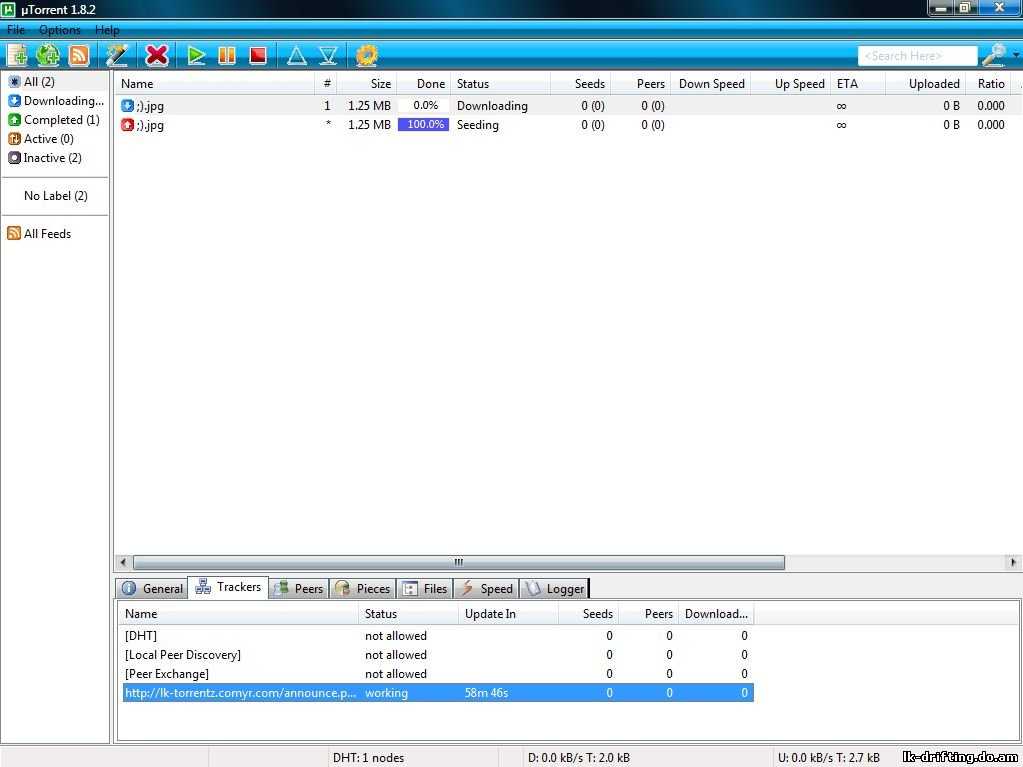Sort trackers by Download... column header

(x=716, y=614)
